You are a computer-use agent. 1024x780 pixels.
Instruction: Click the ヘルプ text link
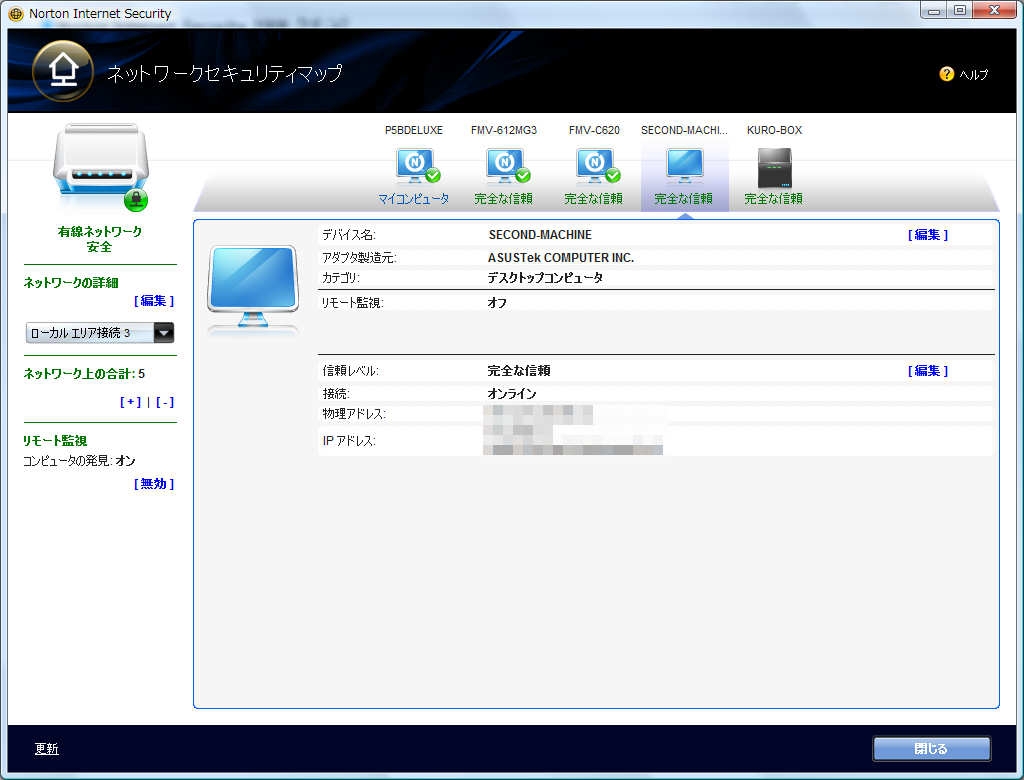coord(974,74)
